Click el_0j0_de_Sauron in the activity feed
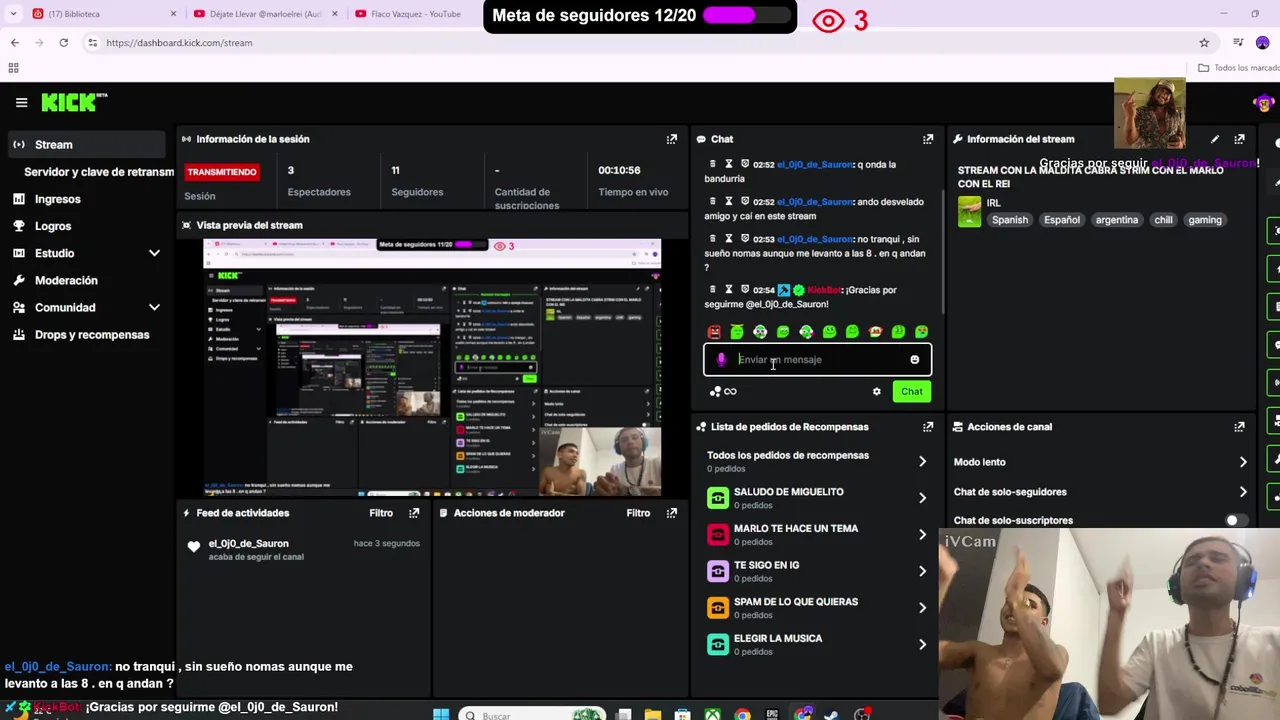The height and width of the screenshot is (720, 1280). click(x=248, y=543)
